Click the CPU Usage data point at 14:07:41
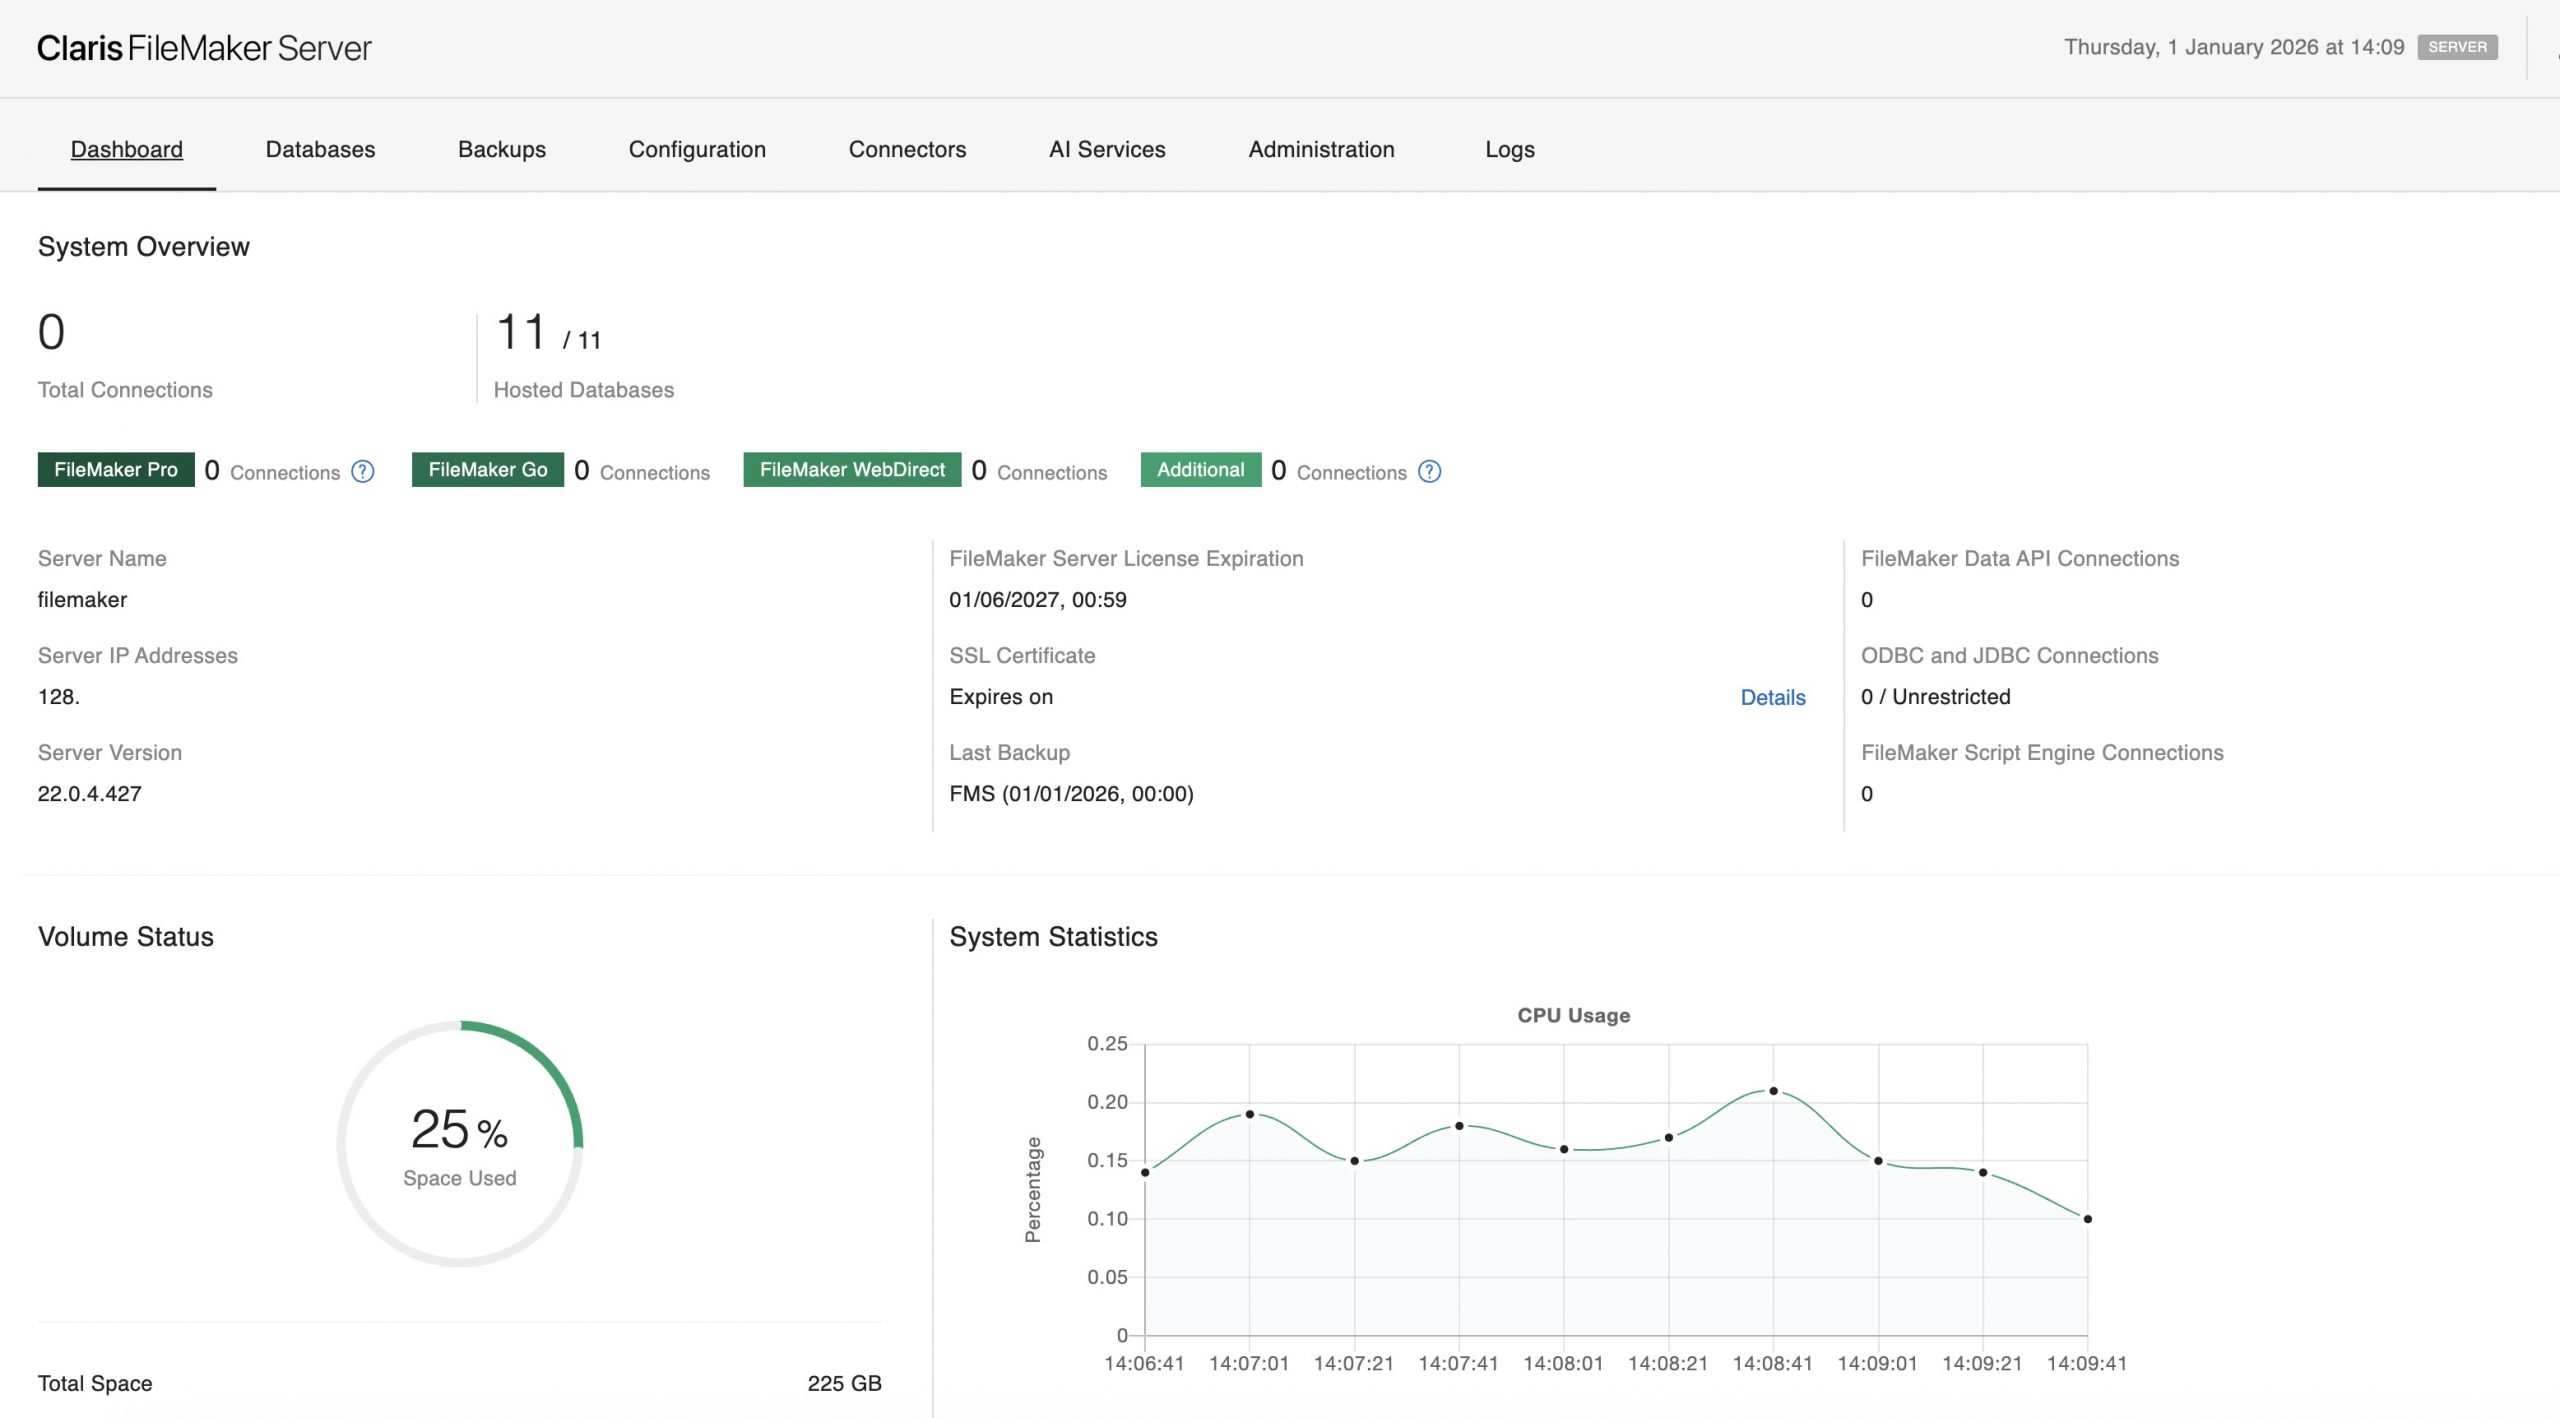Screen dimensions: 2560x1418 (1459, 1126)
